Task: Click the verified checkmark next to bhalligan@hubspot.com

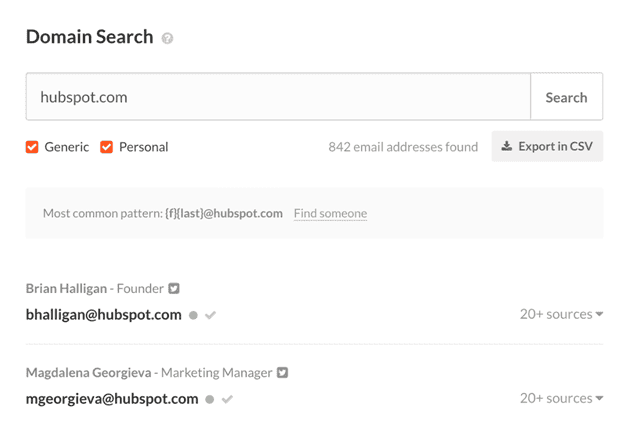Action: [x=210, y=315]
